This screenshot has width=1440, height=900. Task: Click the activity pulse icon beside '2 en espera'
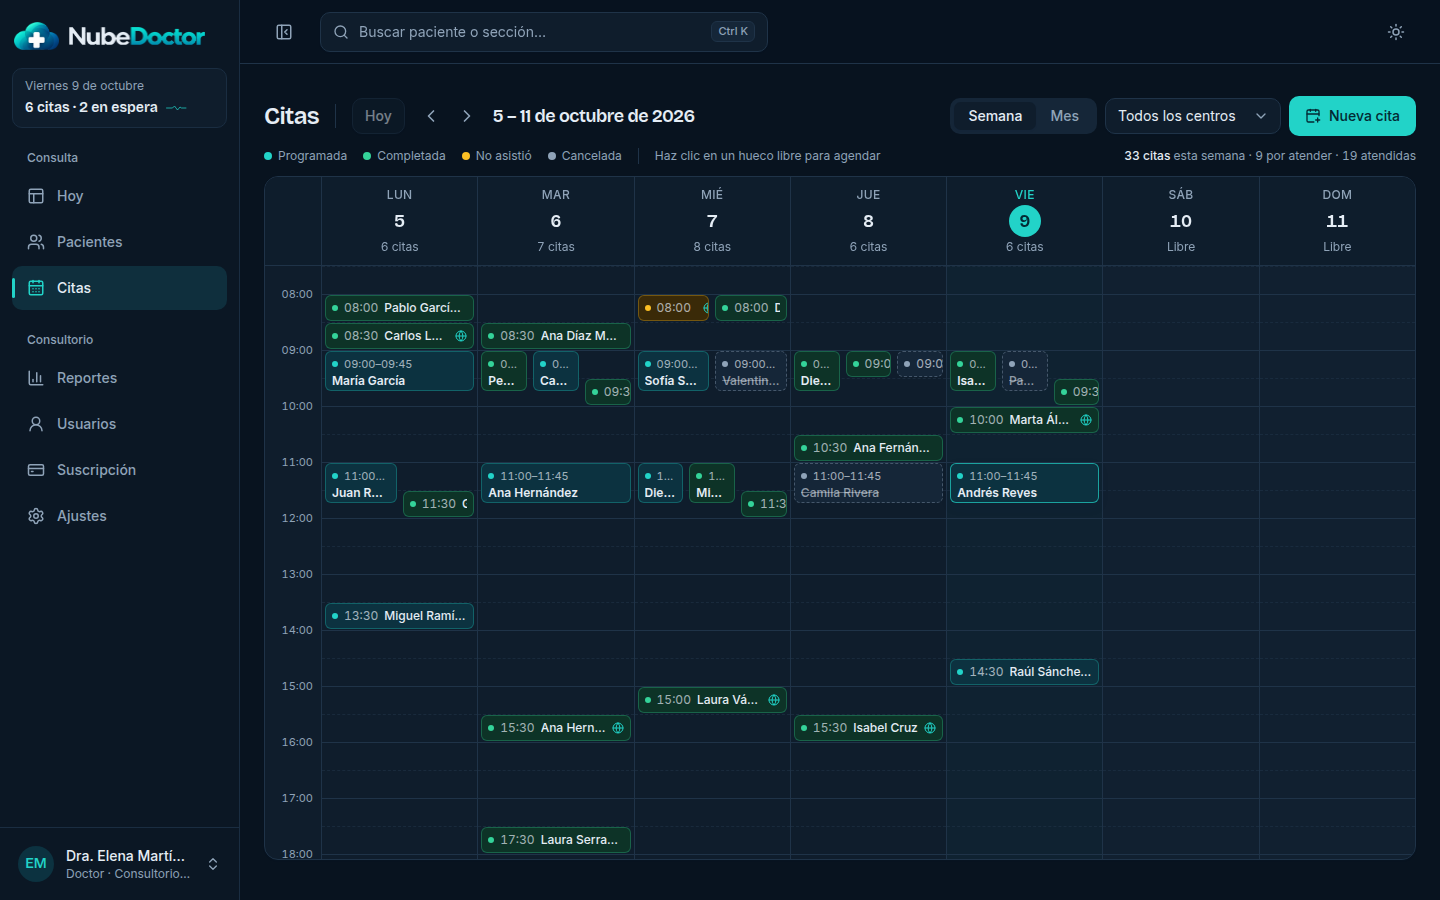pos(176,108)
